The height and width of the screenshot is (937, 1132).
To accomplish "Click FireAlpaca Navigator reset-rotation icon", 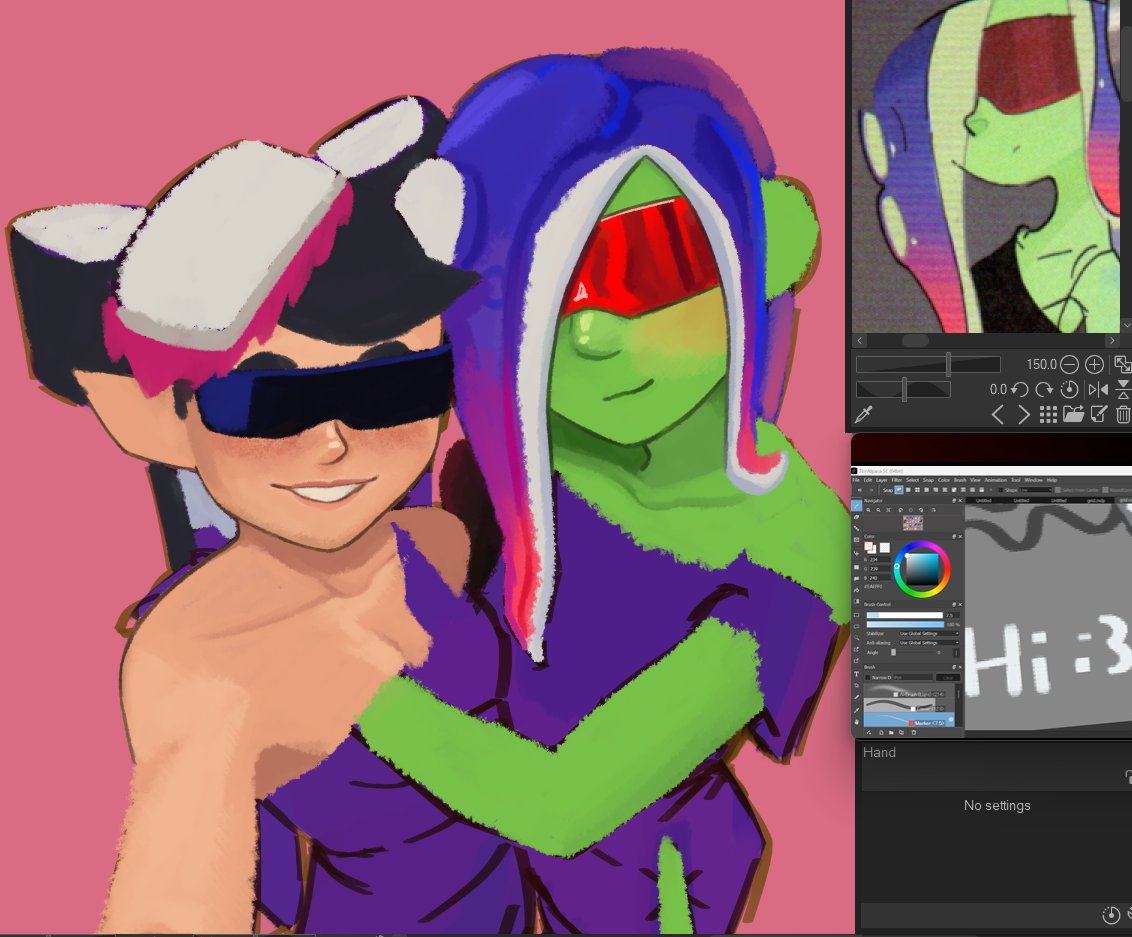I will coord(911,510).
